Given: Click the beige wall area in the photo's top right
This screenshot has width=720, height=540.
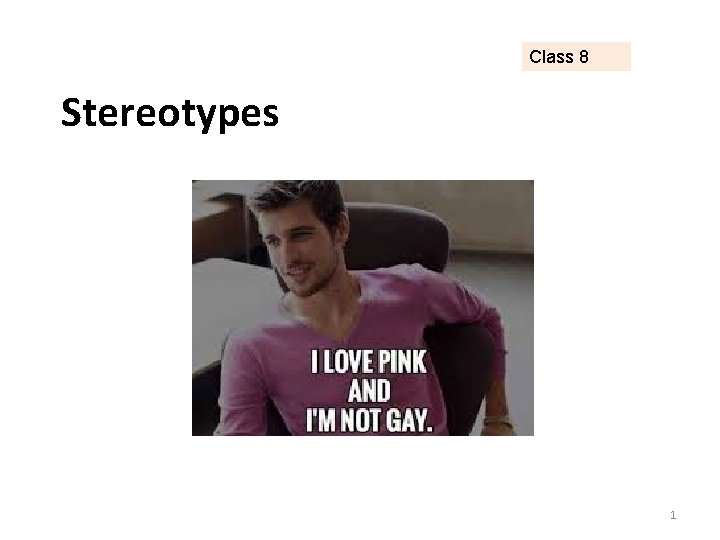Looking at the screenshot, I should pos(487,214).
